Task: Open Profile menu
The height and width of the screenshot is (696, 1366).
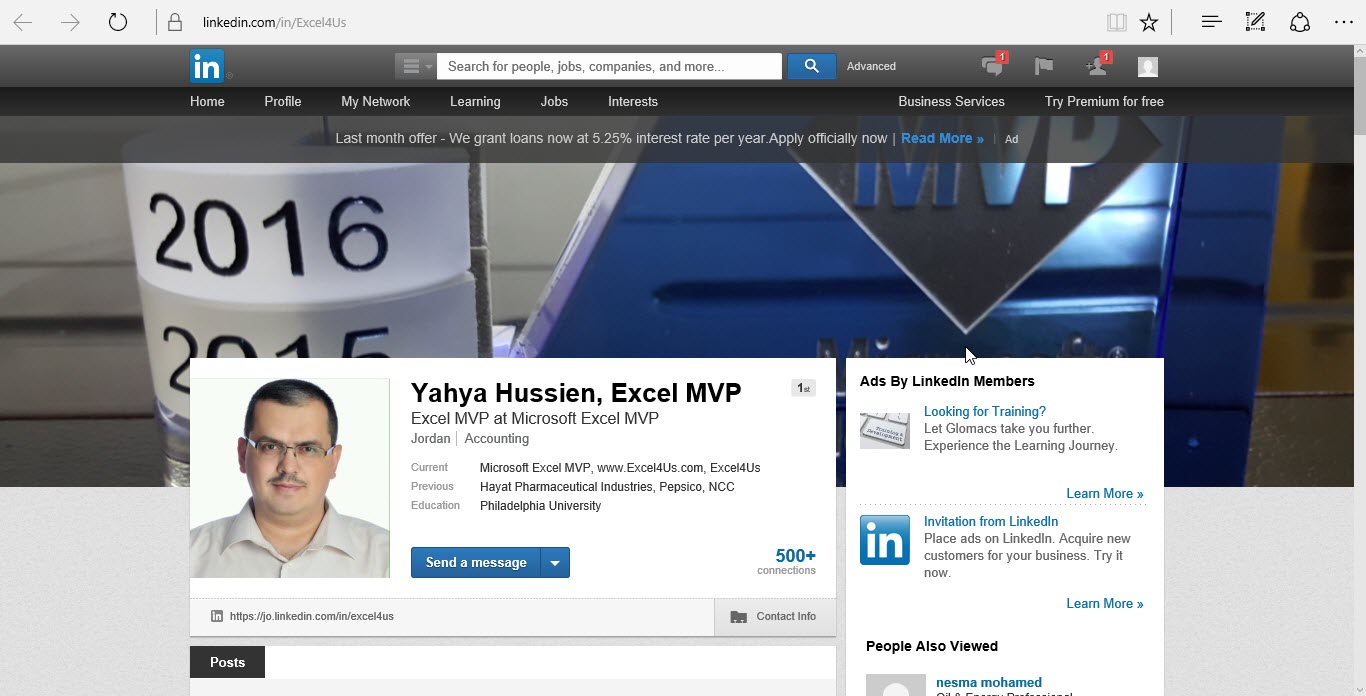Action: click(x=283, y=101)
